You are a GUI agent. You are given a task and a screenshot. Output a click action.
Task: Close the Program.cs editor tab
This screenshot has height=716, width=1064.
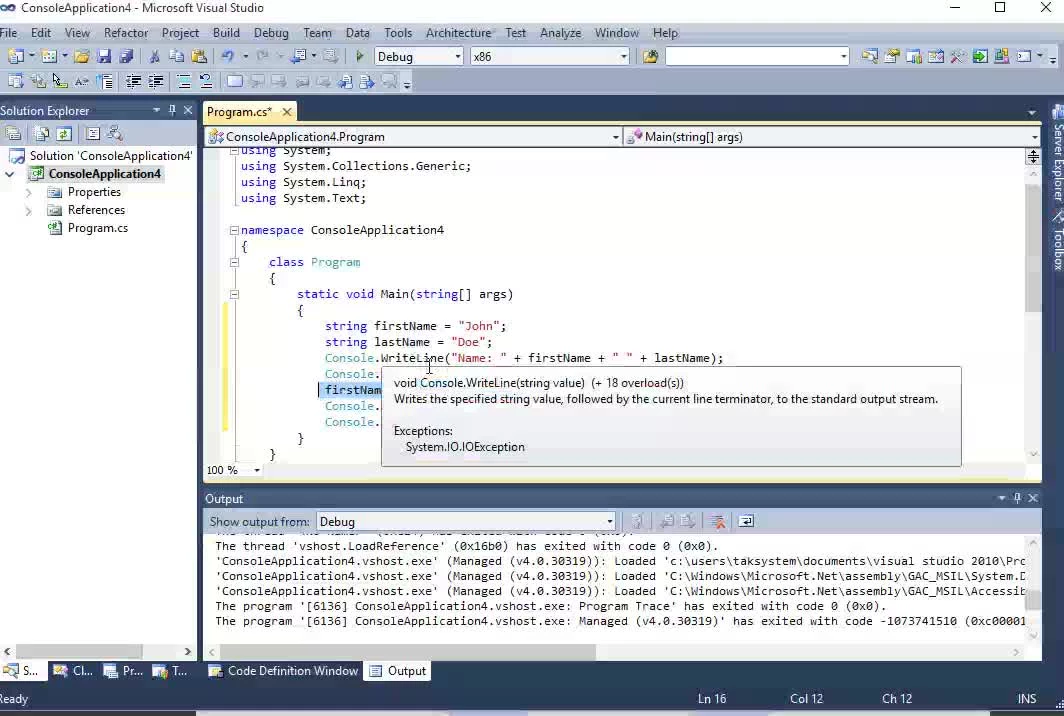(287, 112)
